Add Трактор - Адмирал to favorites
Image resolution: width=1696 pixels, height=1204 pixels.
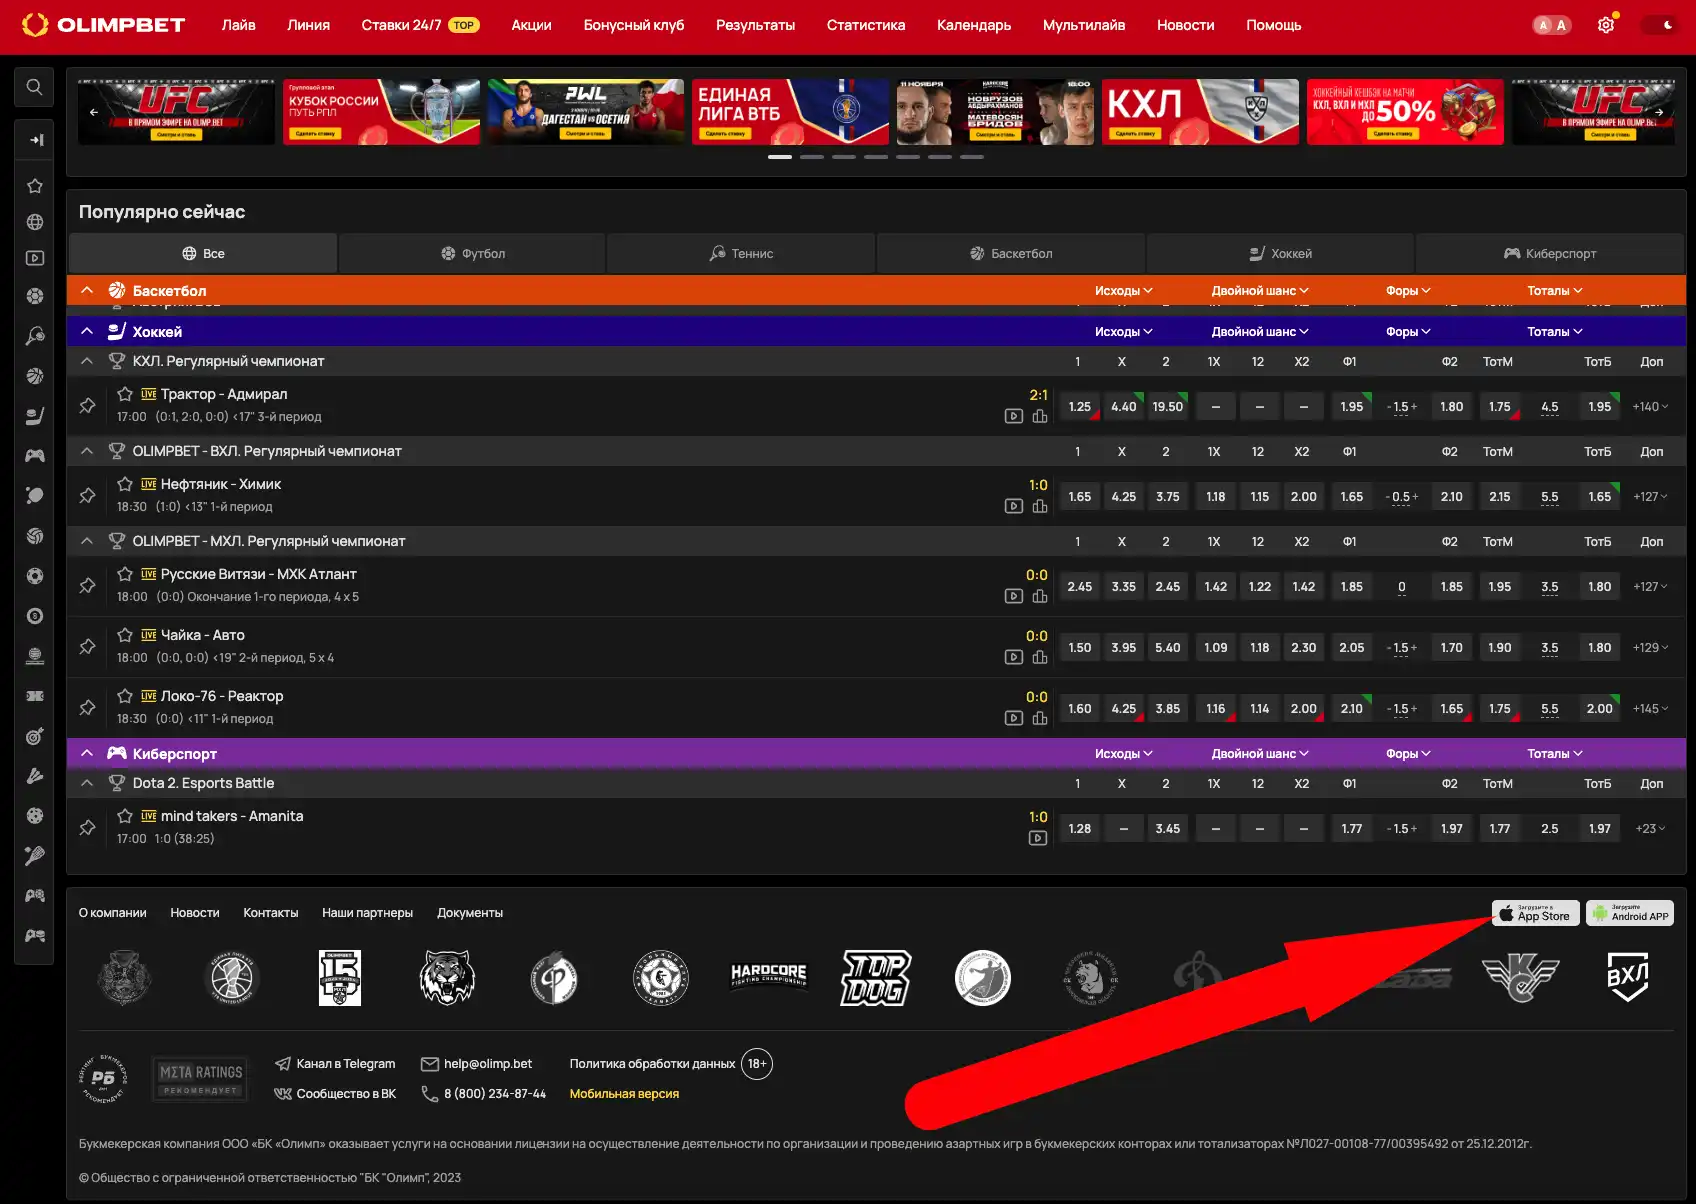[125, 394]
